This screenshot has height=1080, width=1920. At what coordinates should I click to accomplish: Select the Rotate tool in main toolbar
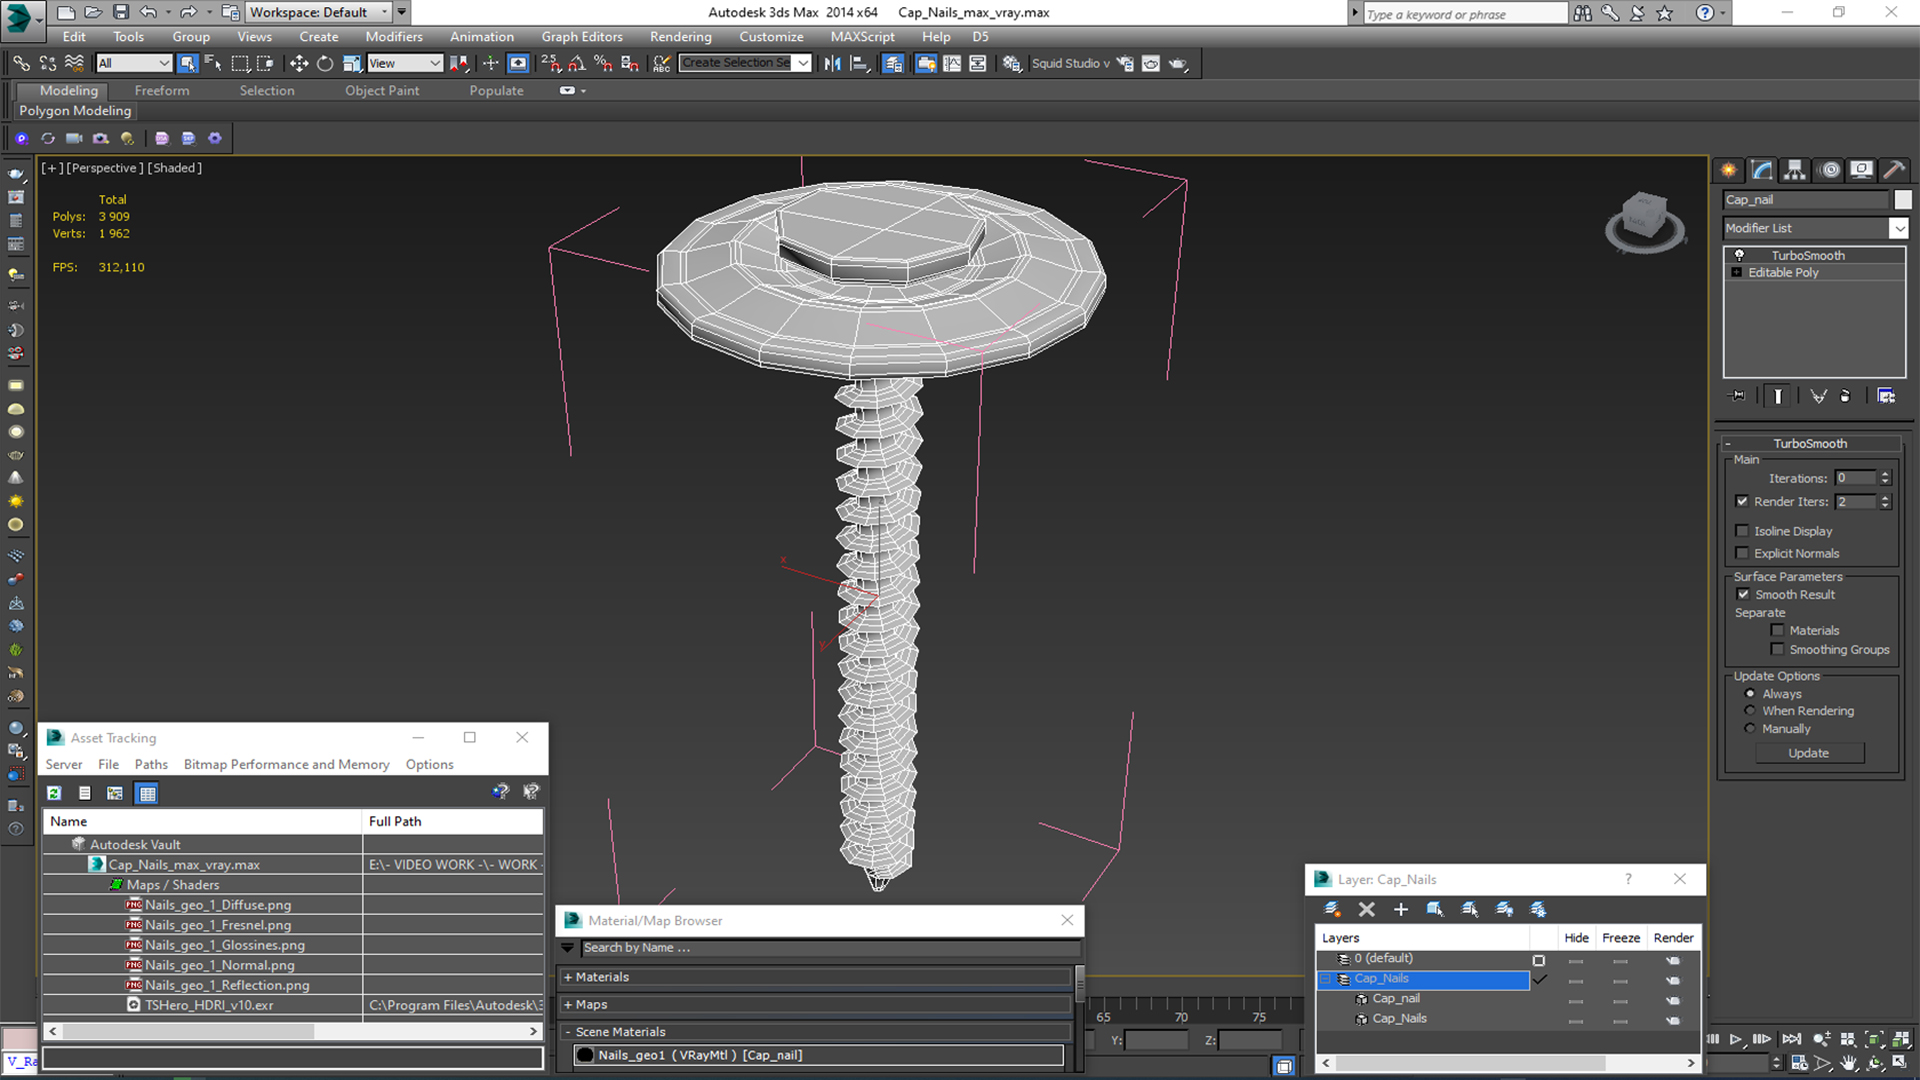325,63
